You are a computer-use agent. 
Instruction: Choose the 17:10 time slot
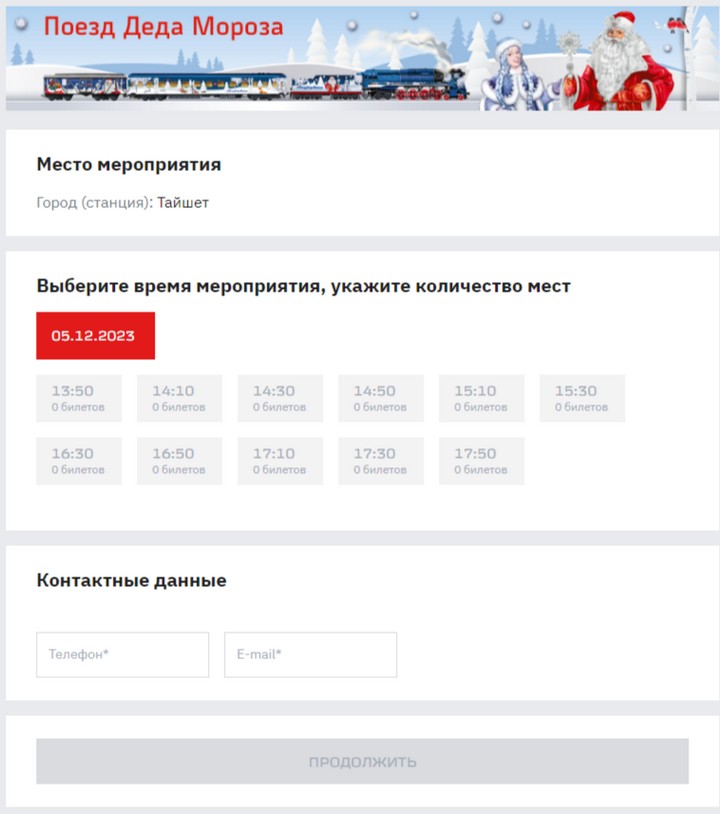coord(280,461)
